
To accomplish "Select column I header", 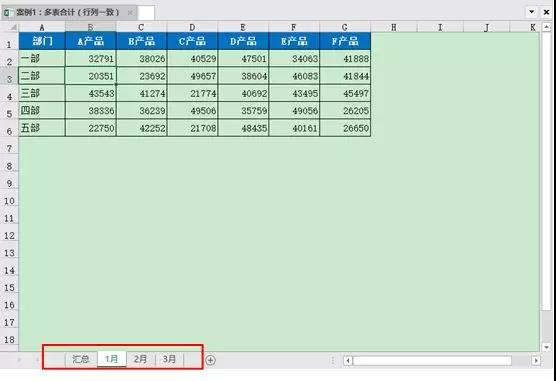I will (x=440, y=27).
